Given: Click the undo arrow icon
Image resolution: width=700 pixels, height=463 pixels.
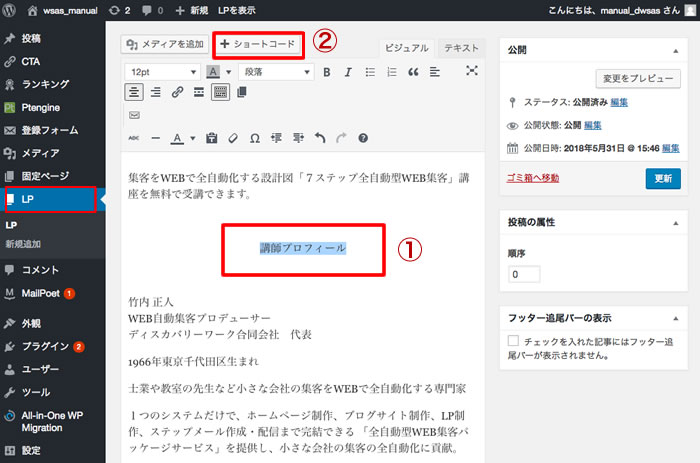Looking at the screenshot, I should [320, 138].
